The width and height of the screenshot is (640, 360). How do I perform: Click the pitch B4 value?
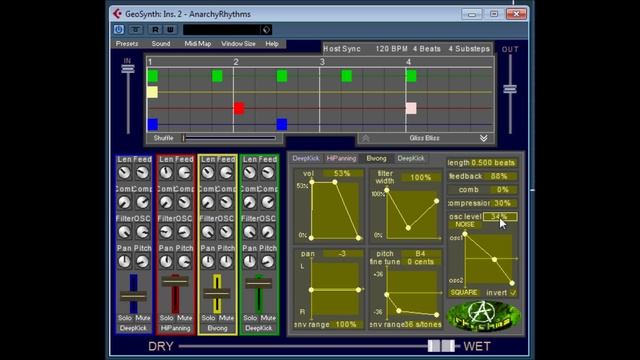pyautogui.click(x=420, y=254)
